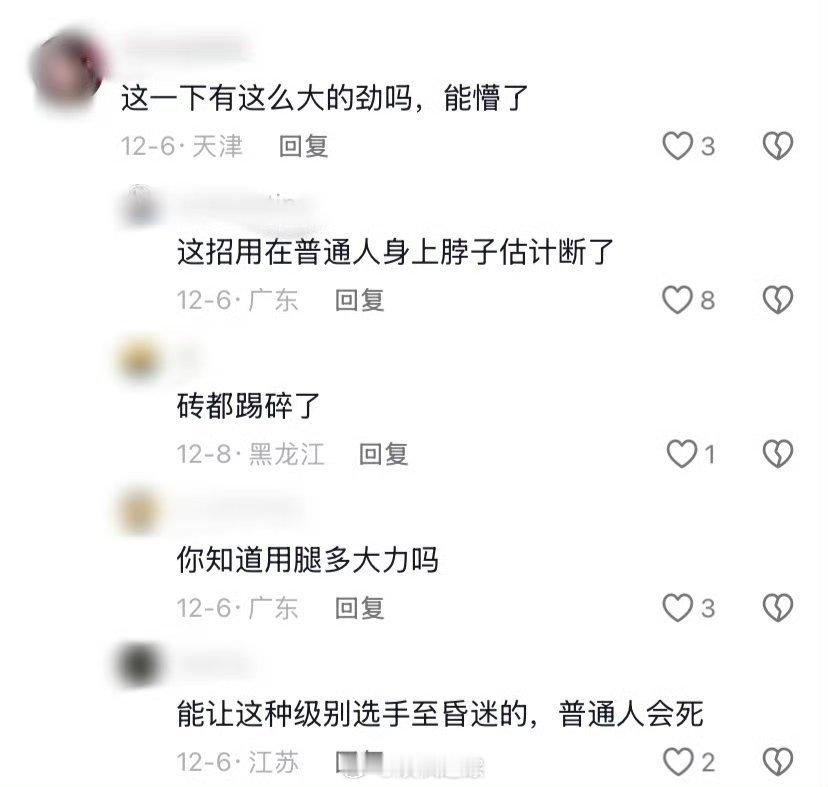Open avatar of 砖都踢碎了 commenter
The image size is (828, 787).
tap(139, 359)
